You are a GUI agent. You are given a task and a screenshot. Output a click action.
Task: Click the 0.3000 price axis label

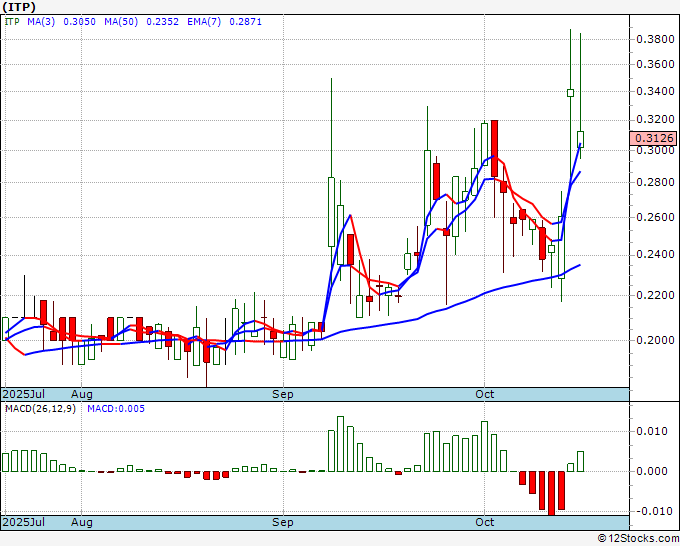pyautogui.click(x=655, y=150)
